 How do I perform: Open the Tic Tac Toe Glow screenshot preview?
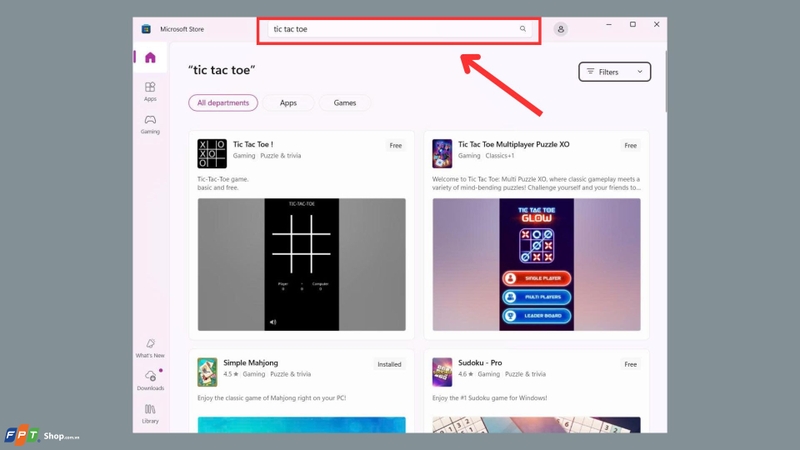[x=536, y=264]
